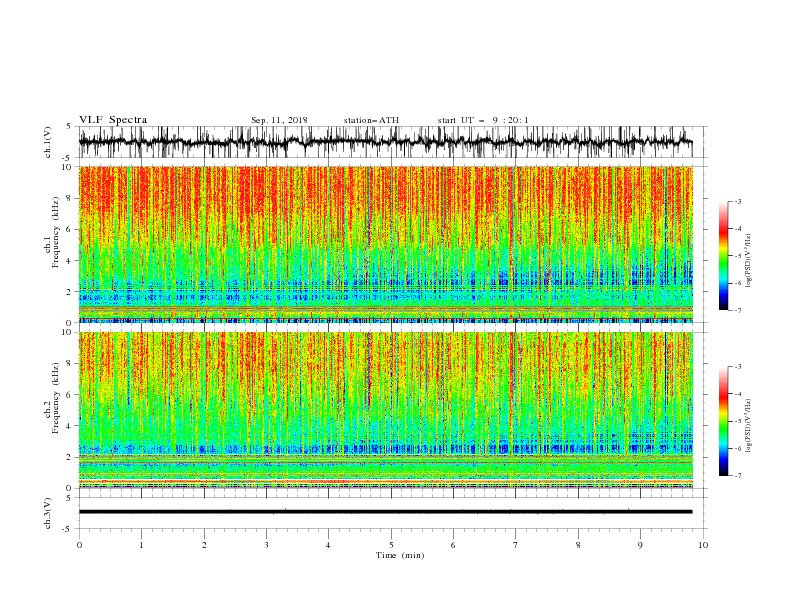The image size is (792, 612).
Task: Click the "8" kHz tick of ch.1 spectrogram
Action: click(70, 198)
